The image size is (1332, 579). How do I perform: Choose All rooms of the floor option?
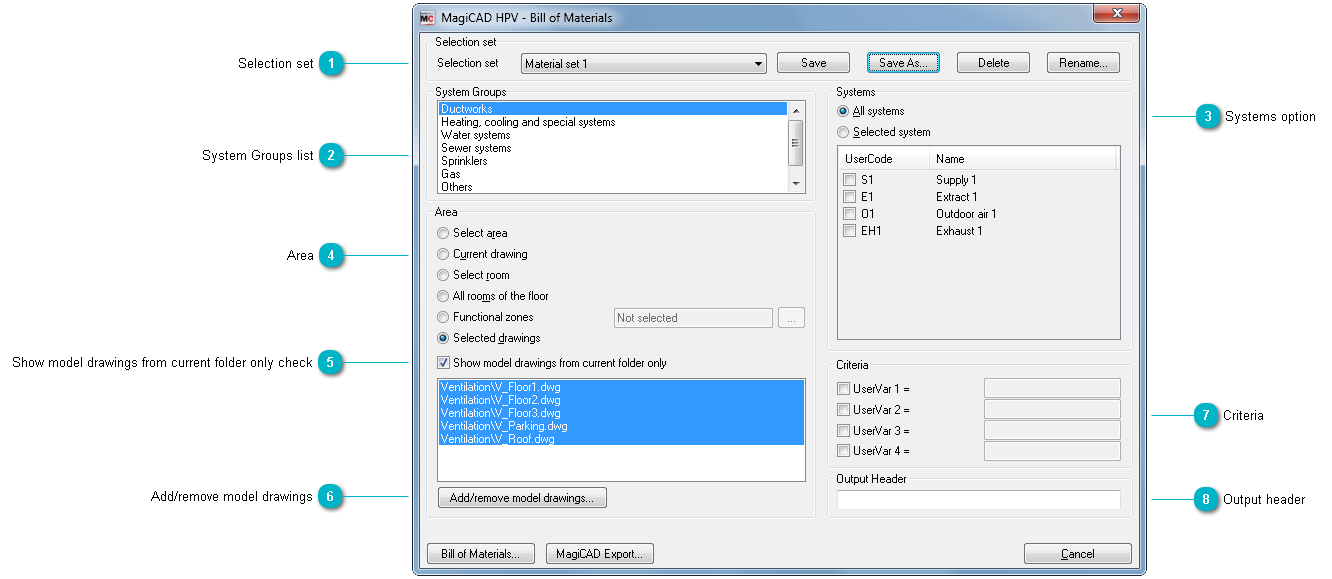pos(443,296)
